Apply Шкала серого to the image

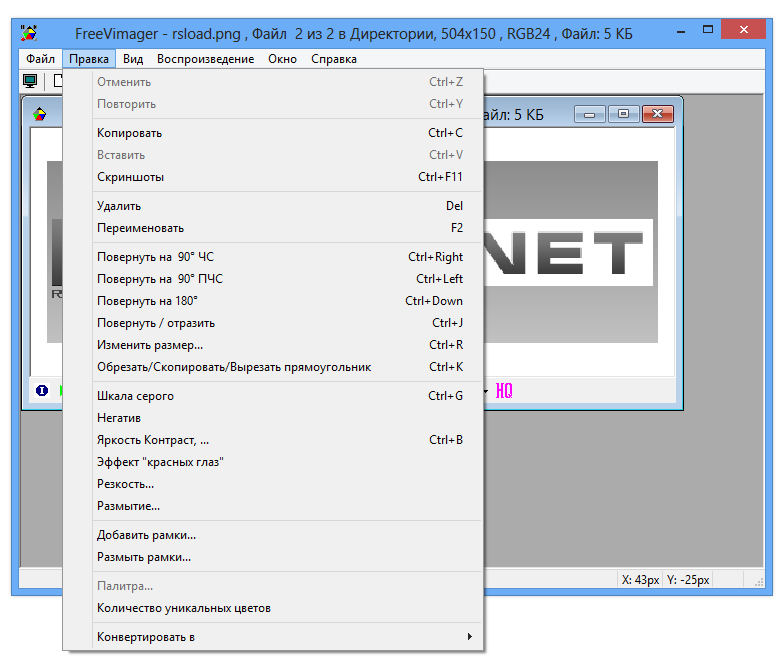(x=273, y=396)
